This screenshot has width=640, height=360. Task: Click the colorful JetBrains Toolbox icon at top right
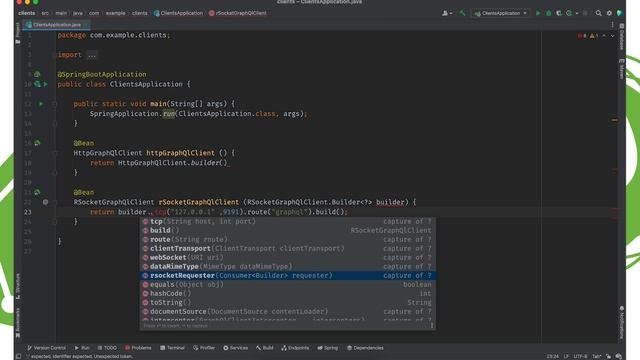[x=620, y=13]
